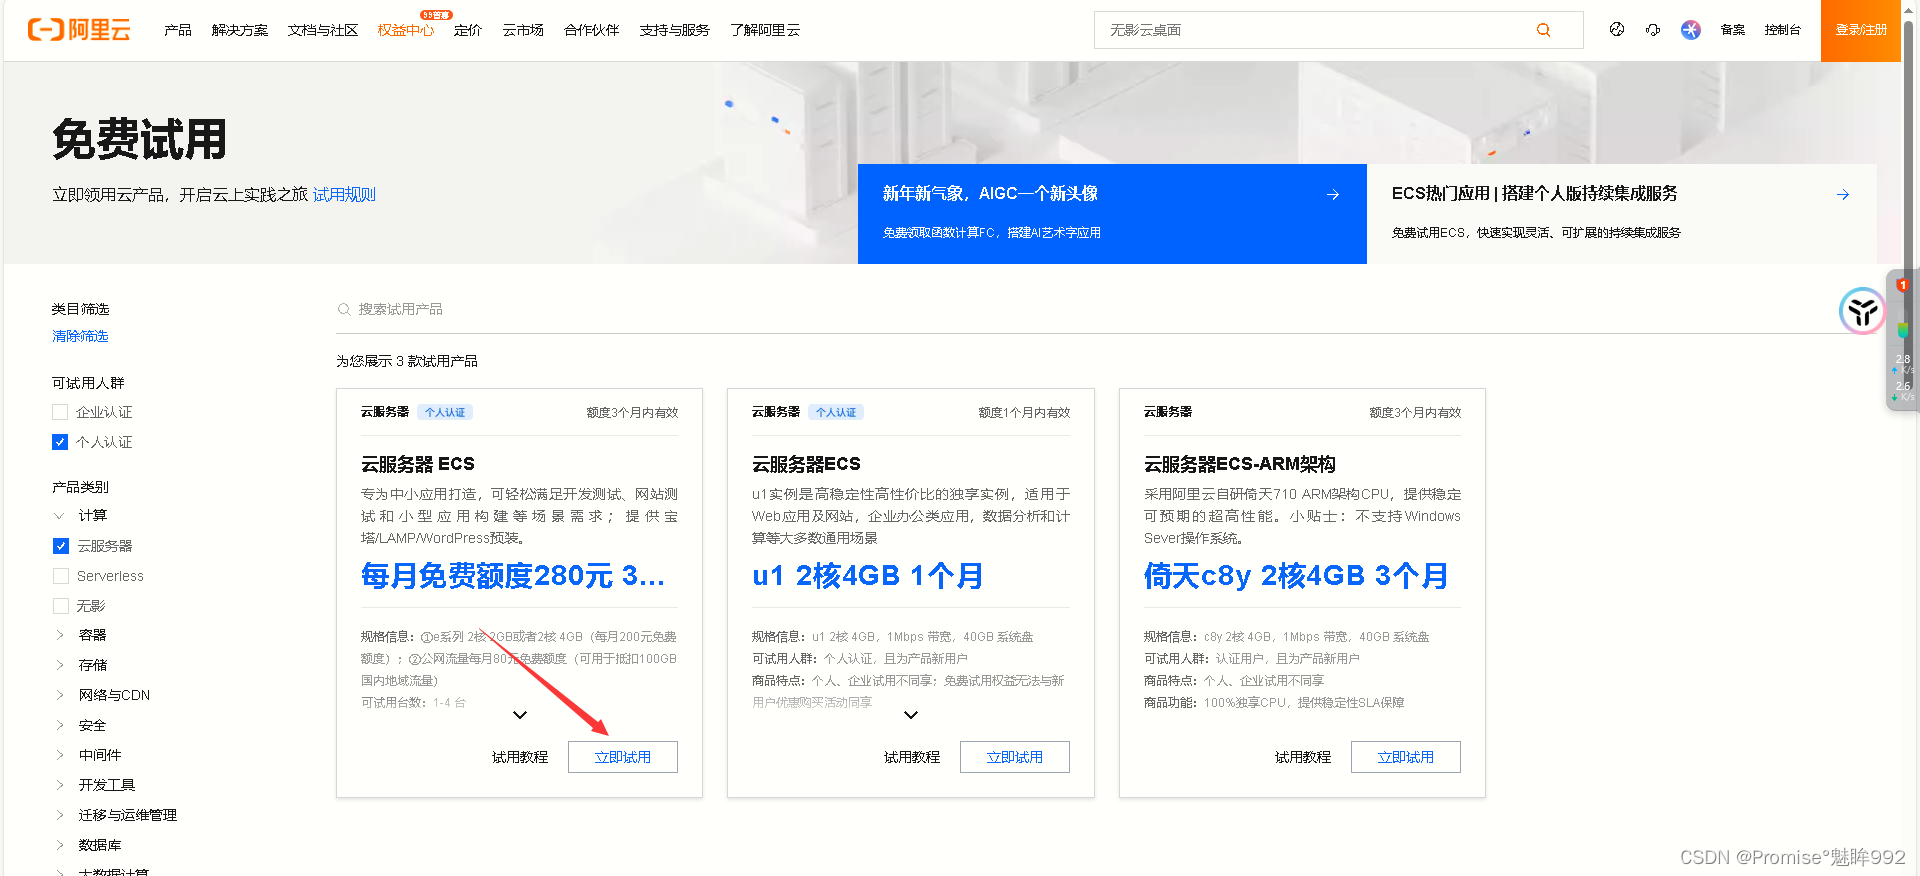Click the headset support icon
Image resolution: width=1920 pixels, height=876 pixels.
pos(1653,30)
